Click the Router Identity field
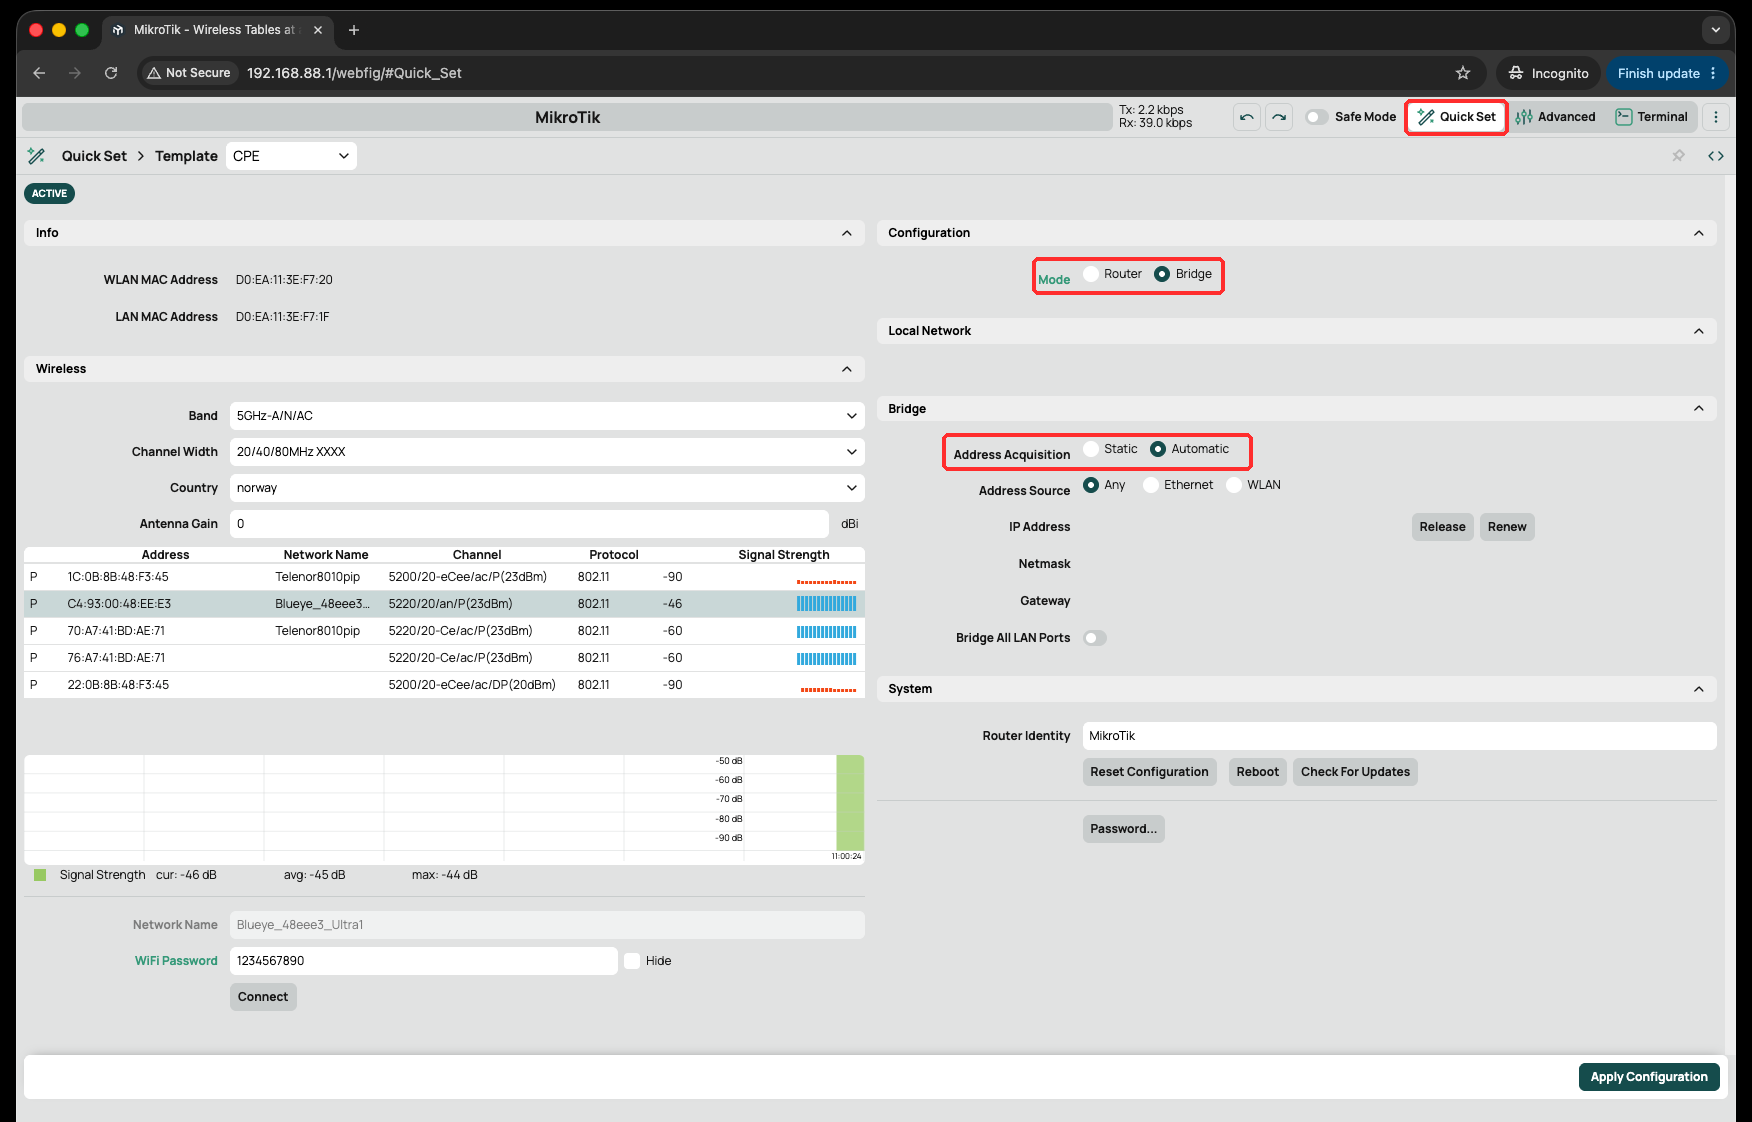The image size is (1752, 1122). pos(1399,736)
